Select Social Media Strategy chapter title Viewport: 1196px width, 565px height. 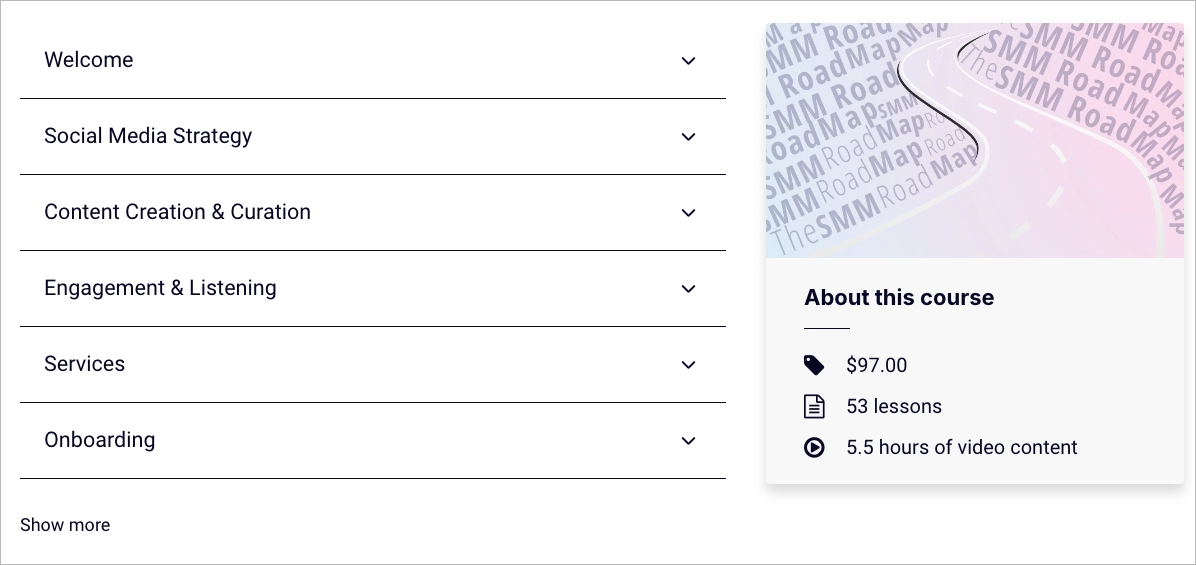pyautogui.click(x=148, y=136)
